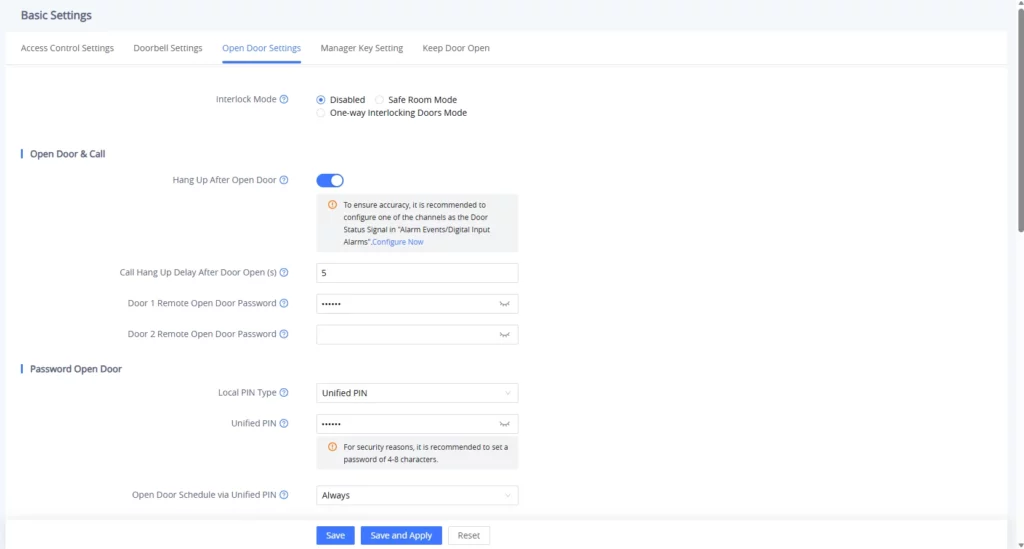Click the Reset button
Viewport: 1024px width, 549px height.
click(469, 535)
